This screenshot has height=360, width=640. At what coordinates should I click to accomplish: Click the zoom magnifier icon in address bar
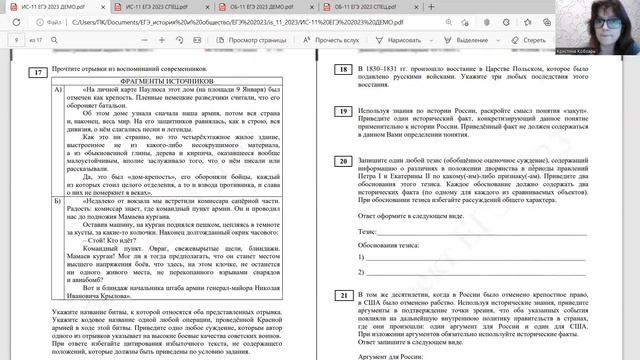449,22
